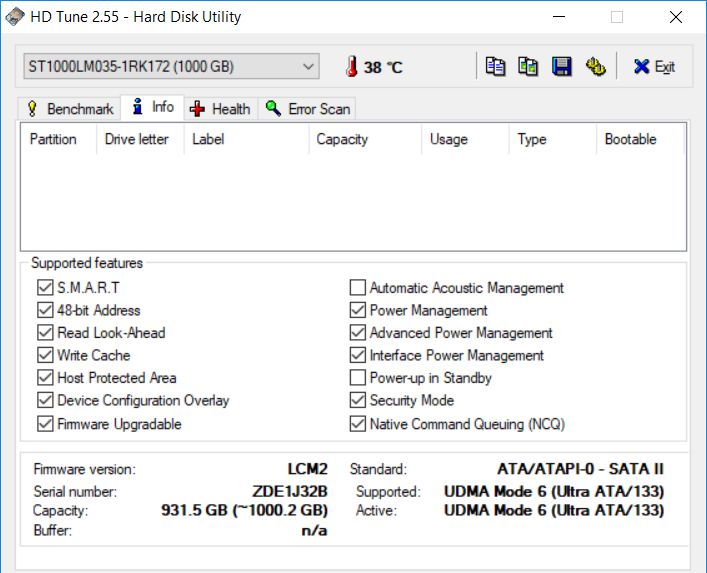
Task: Click the Drive letter column header
Action: click(x=140, y=139)
